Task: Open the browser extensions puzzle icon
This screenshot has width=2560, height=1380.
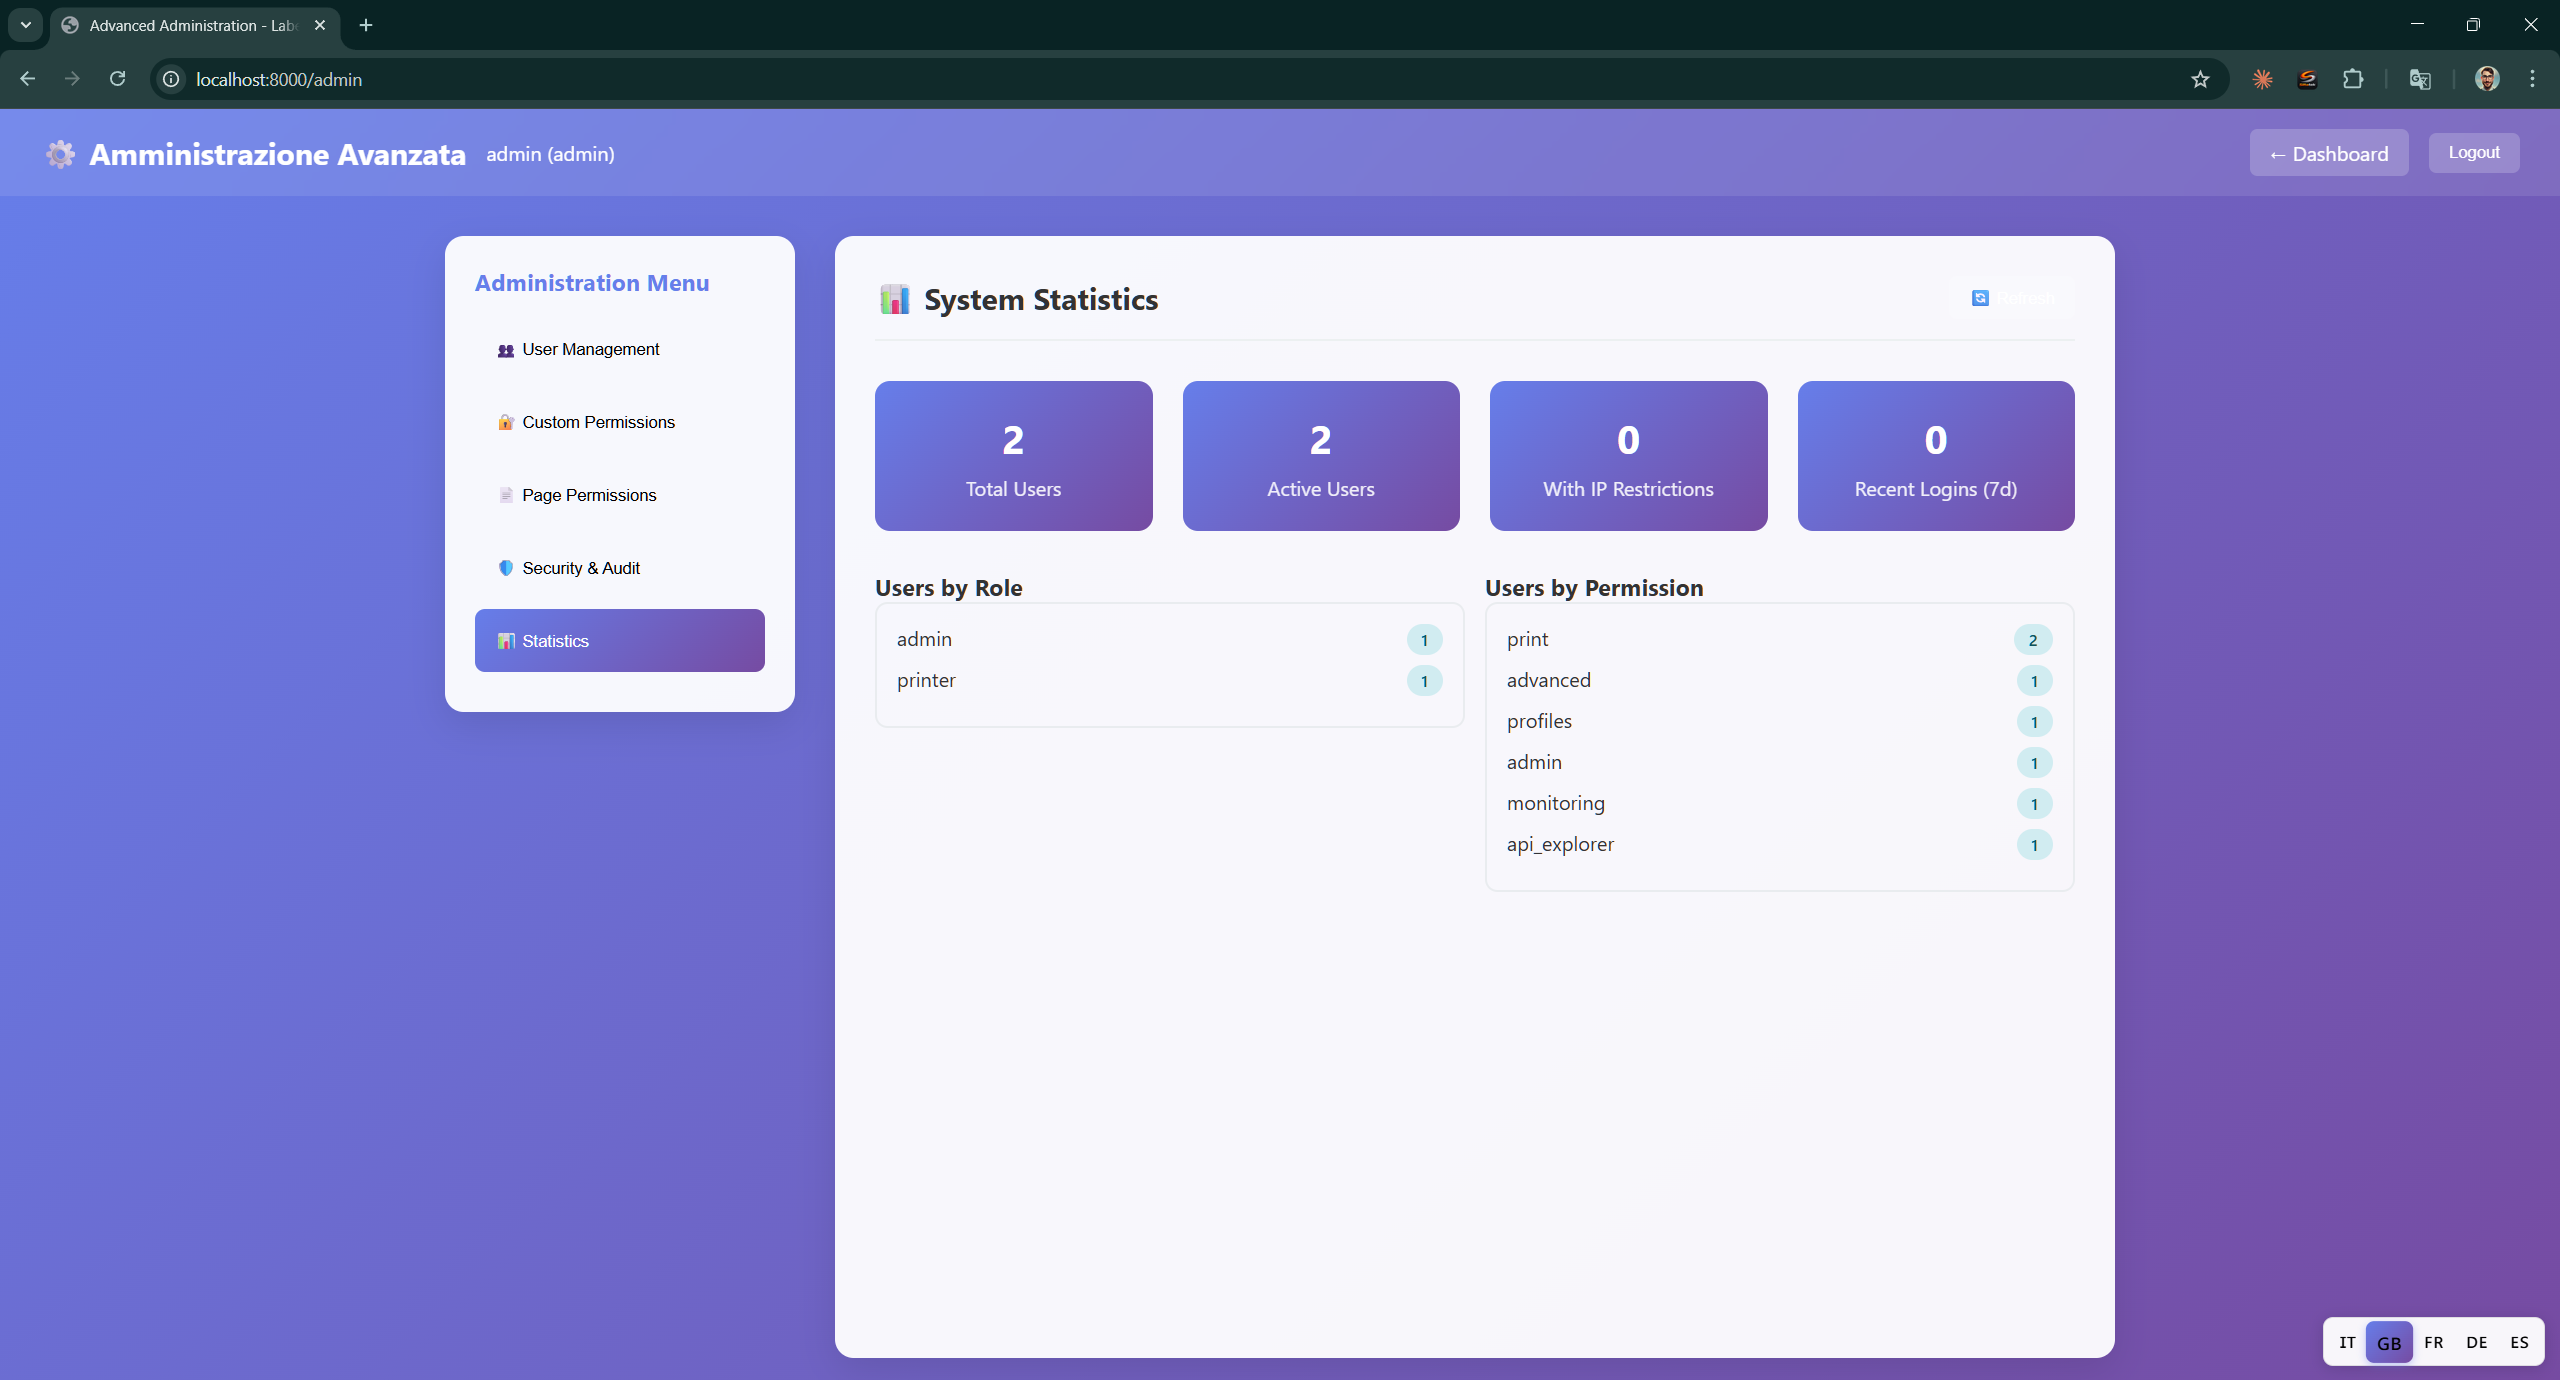Action: point(2353,79)
